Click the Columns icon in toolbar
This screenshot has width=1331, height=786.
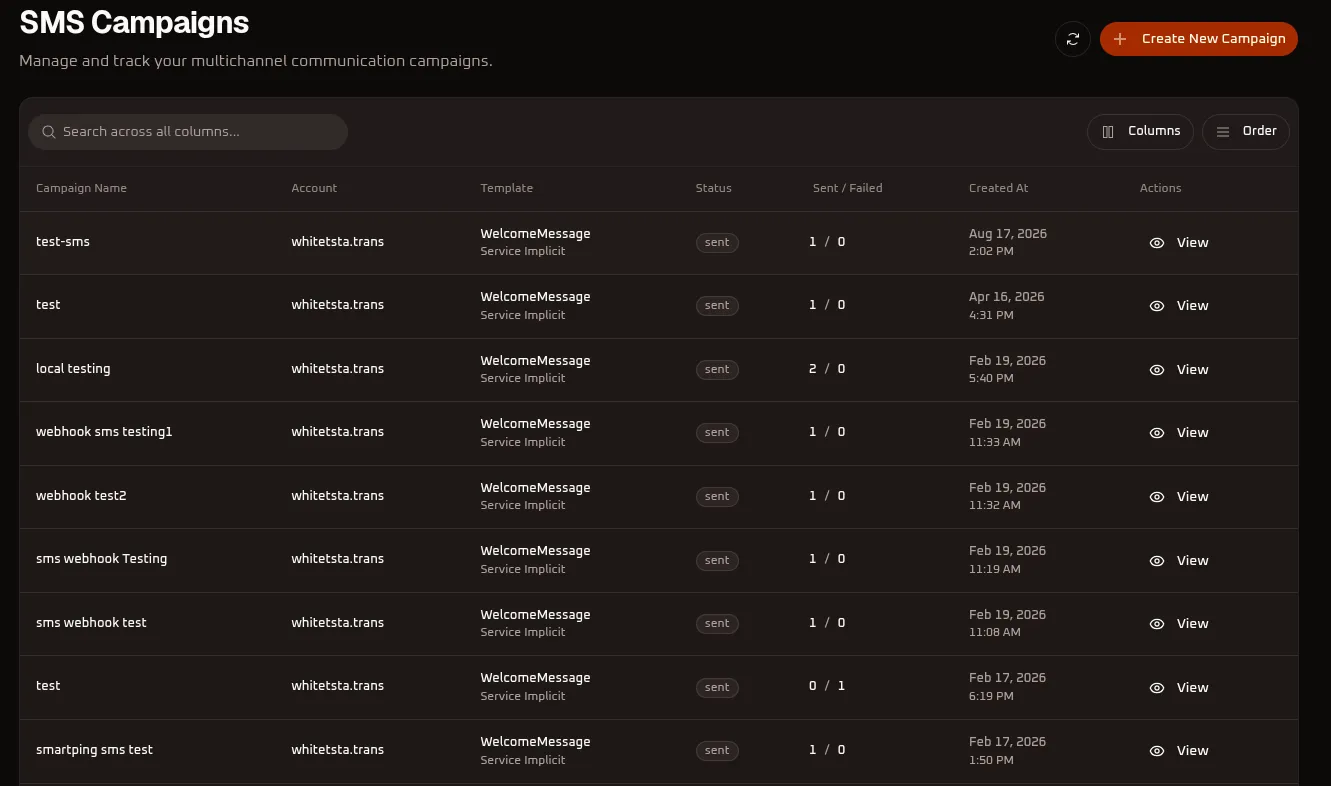point(1108,132)
